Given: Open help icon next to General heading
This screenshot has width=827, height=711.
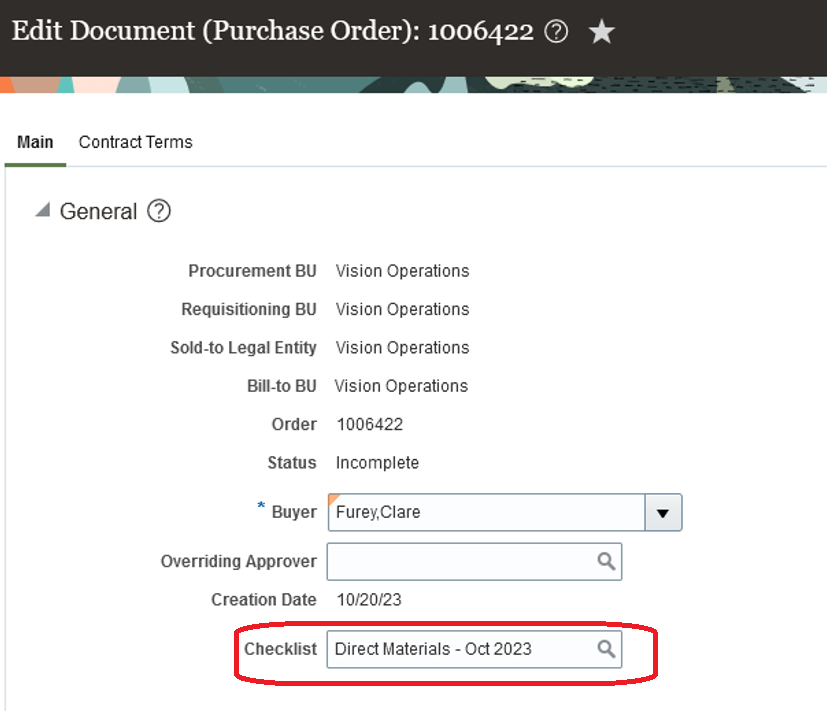Looking at the screenshot, I should 159,211.
